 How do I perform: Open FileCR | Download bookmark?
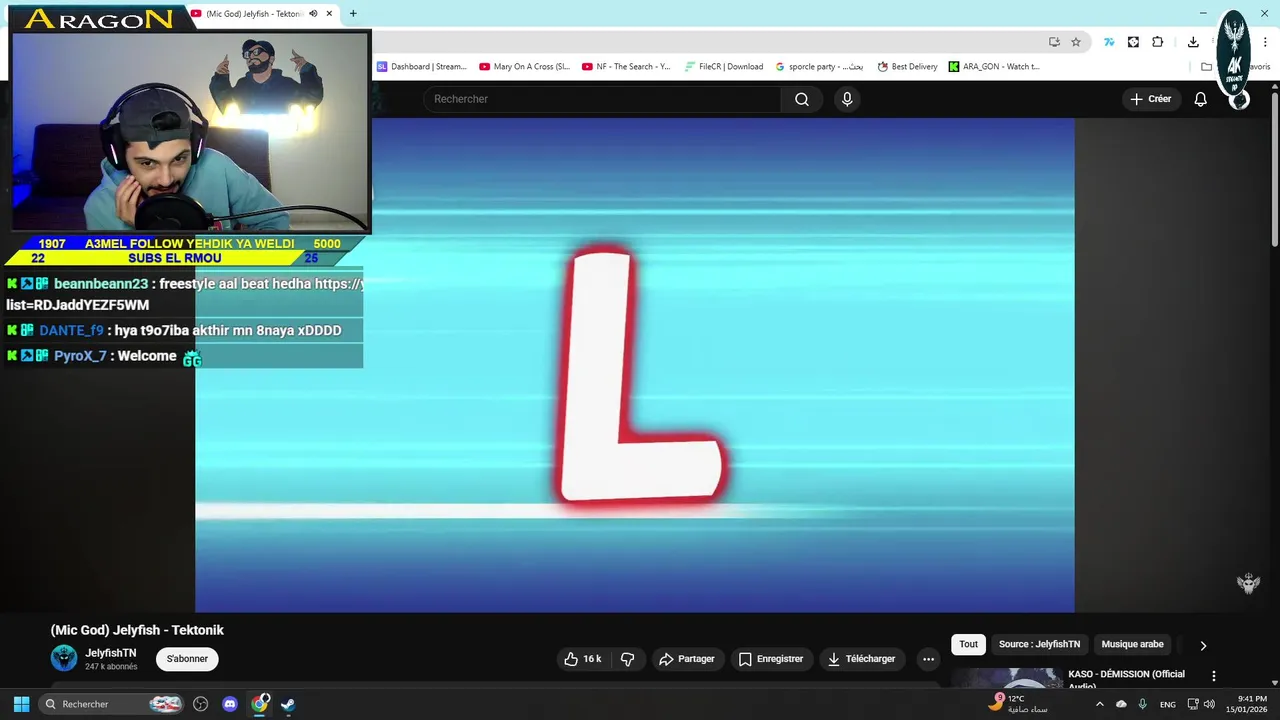tap(724, 67)
